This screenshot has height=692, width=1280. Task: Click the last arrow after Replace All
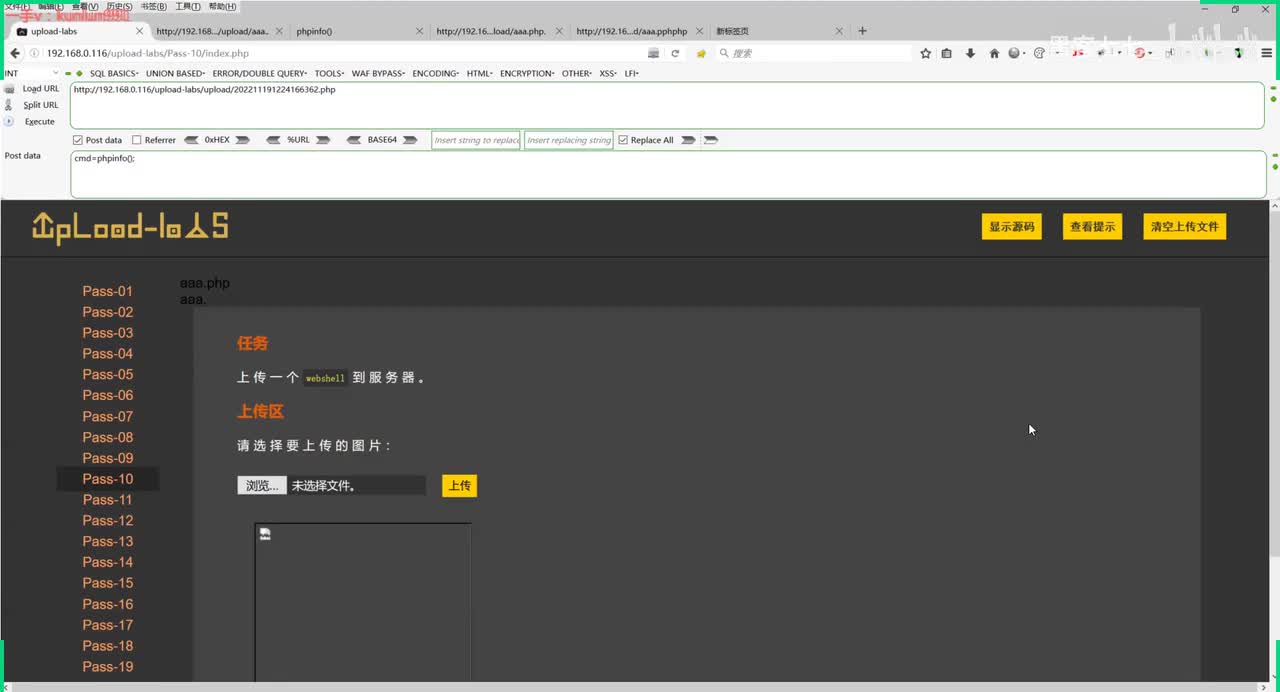point(711,140)
